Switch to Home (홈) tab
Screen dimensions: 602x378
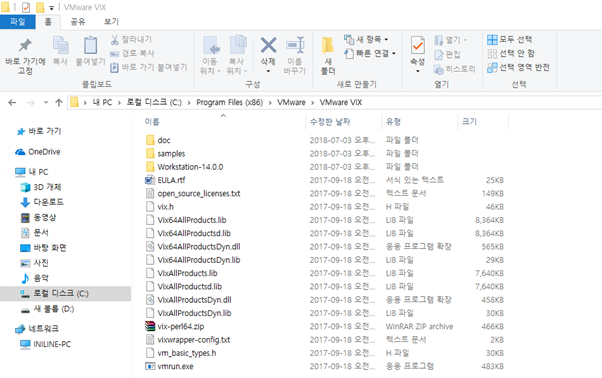(48, 22)
